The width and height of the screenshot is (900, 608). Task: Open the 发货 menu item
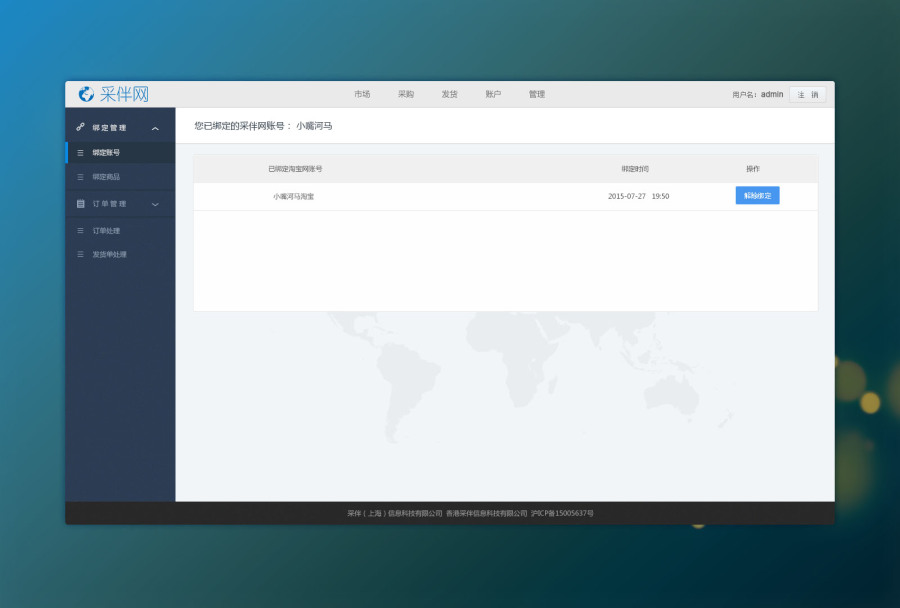[449, 94]
